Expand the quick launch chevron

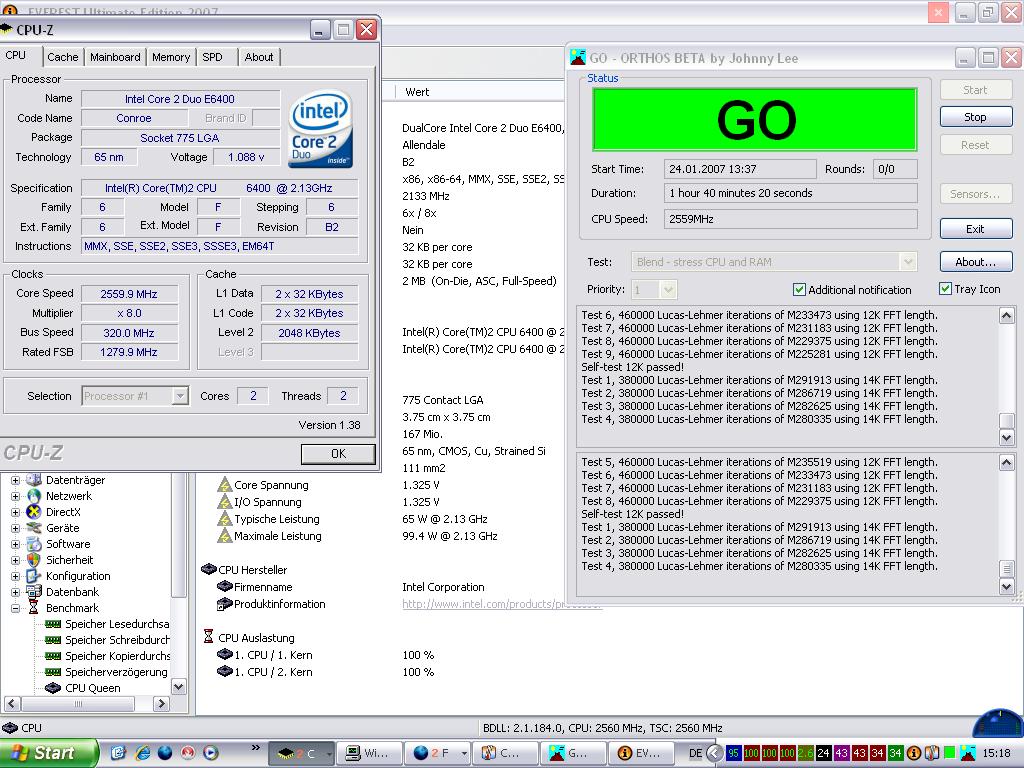pos(255,748)
